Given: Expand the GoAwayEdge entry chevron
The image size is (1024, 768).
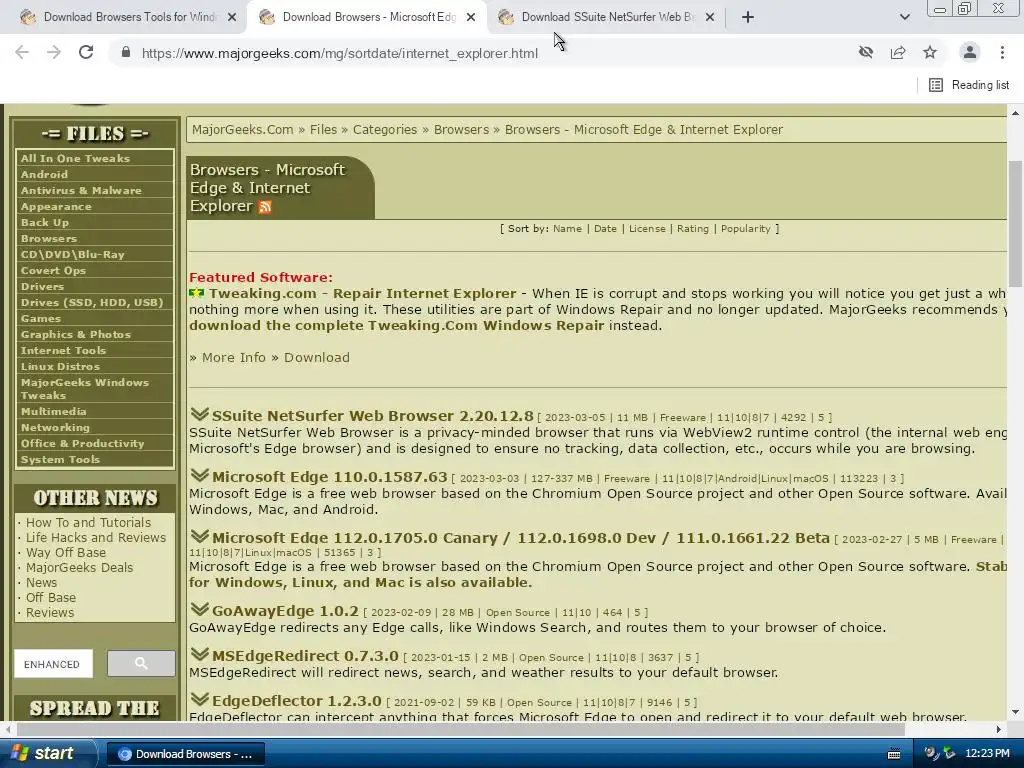Looking at the screenshot, I should tap(199, 609).
